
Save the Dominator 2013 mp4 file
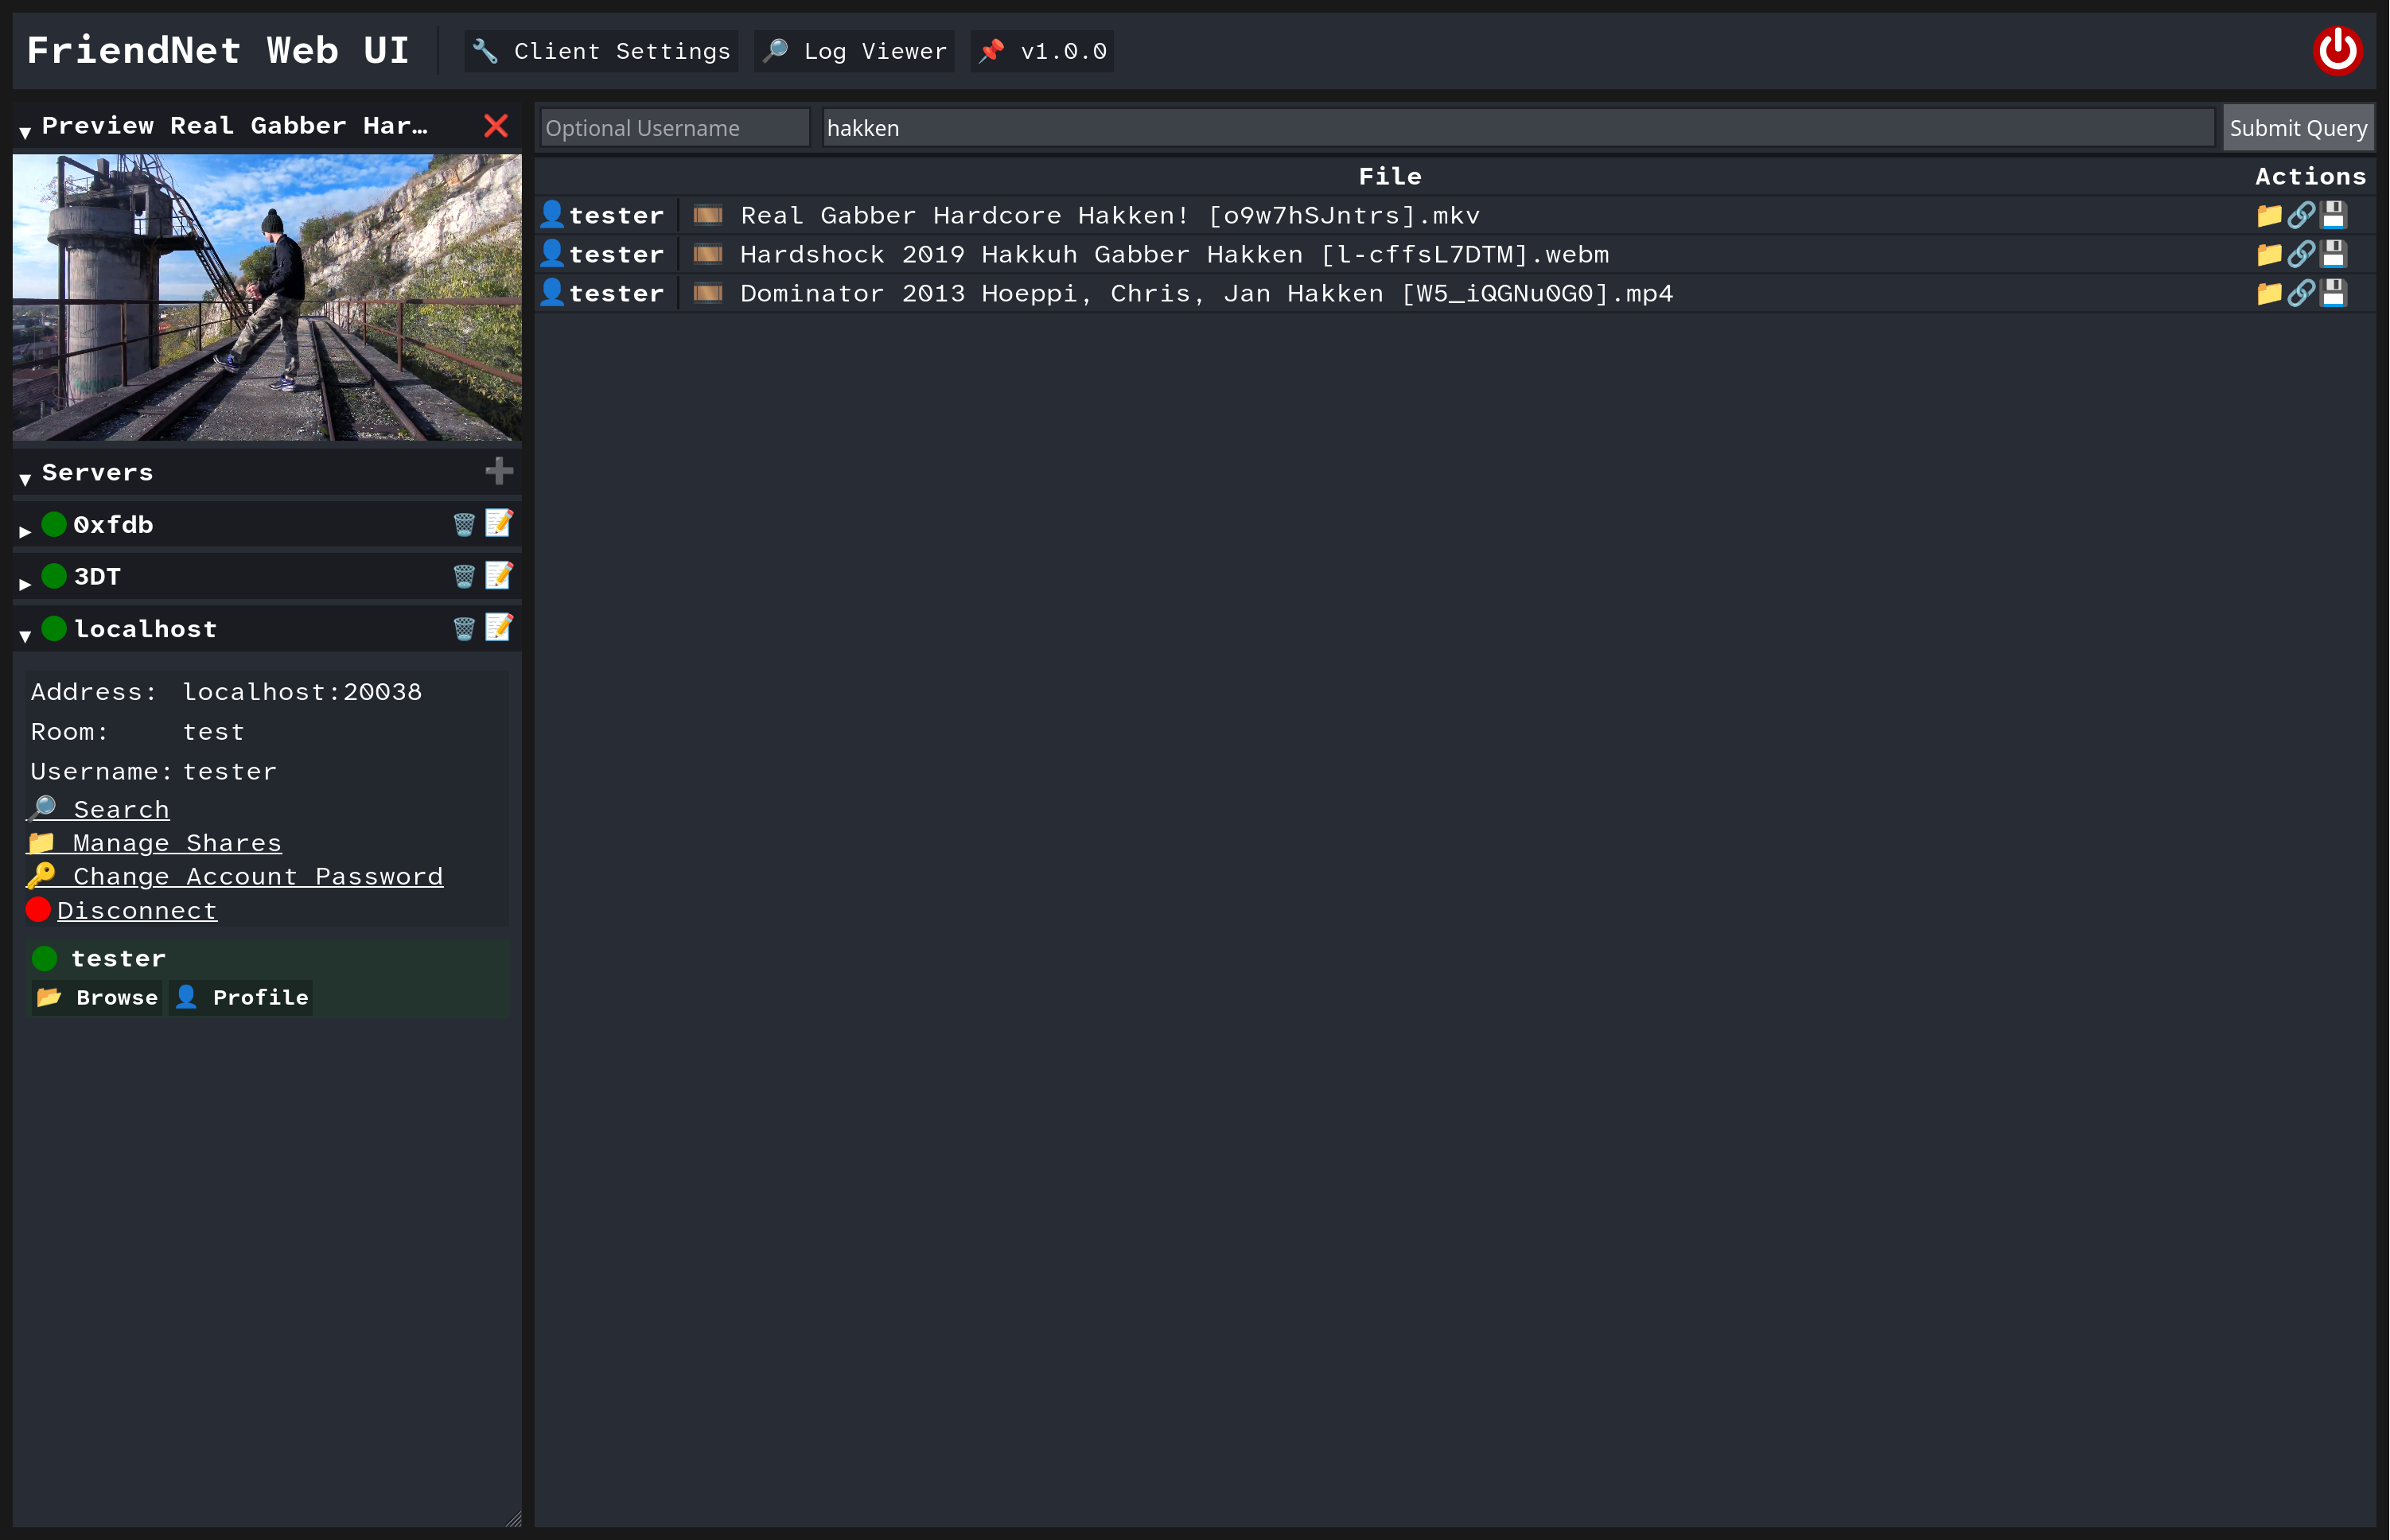coord(2333,293)
